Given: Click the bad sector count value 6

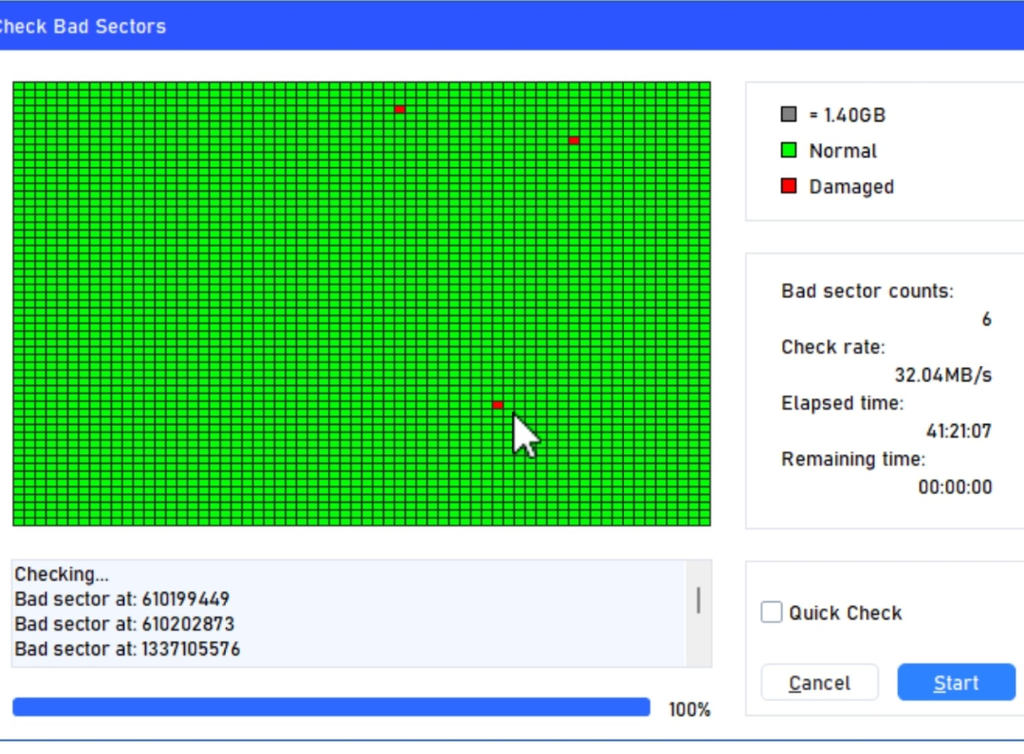Looking at the screenshot, I should (986, 320).
